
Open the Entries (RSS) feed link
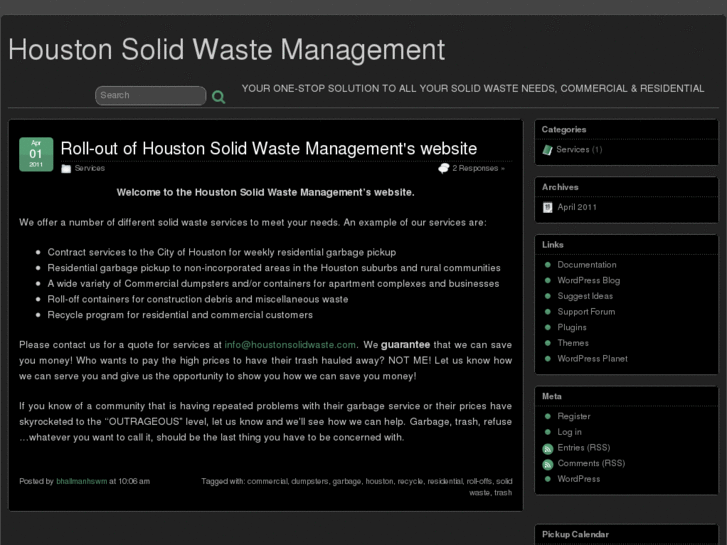pyautogui.click(x=583, y=448)
